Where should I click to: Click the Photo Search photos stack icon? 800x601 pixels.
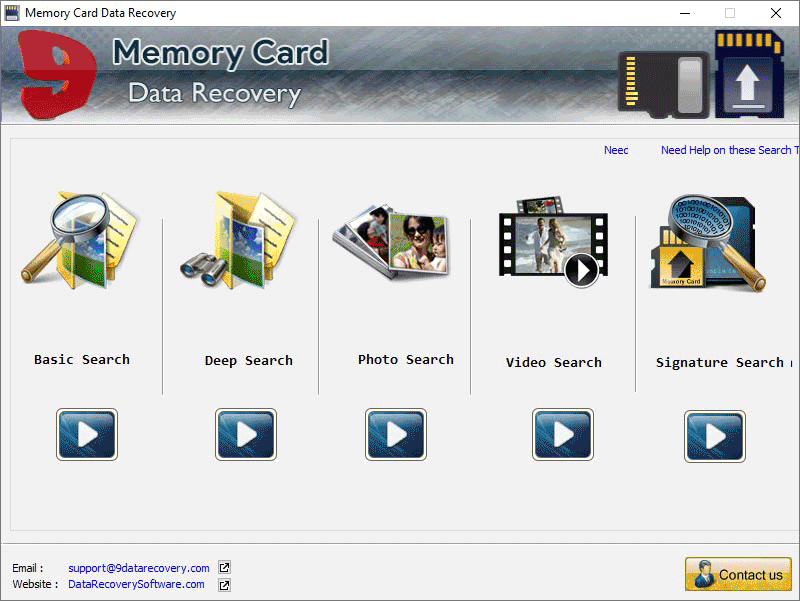point(392,241)
